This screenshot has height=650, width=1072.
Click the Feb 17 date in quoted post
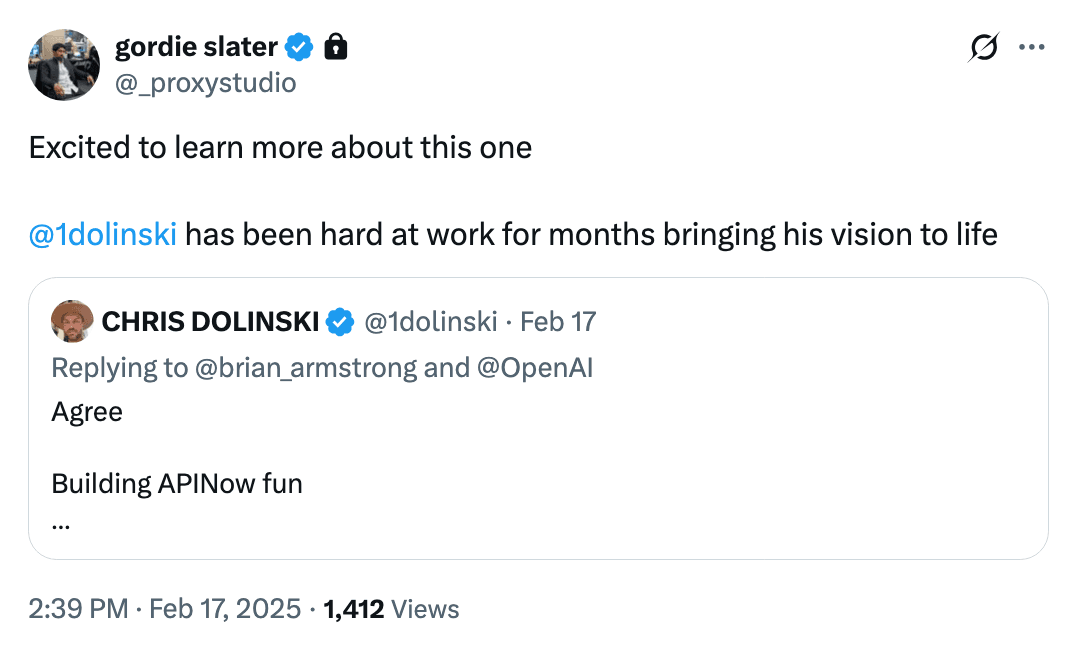(558, 321)
